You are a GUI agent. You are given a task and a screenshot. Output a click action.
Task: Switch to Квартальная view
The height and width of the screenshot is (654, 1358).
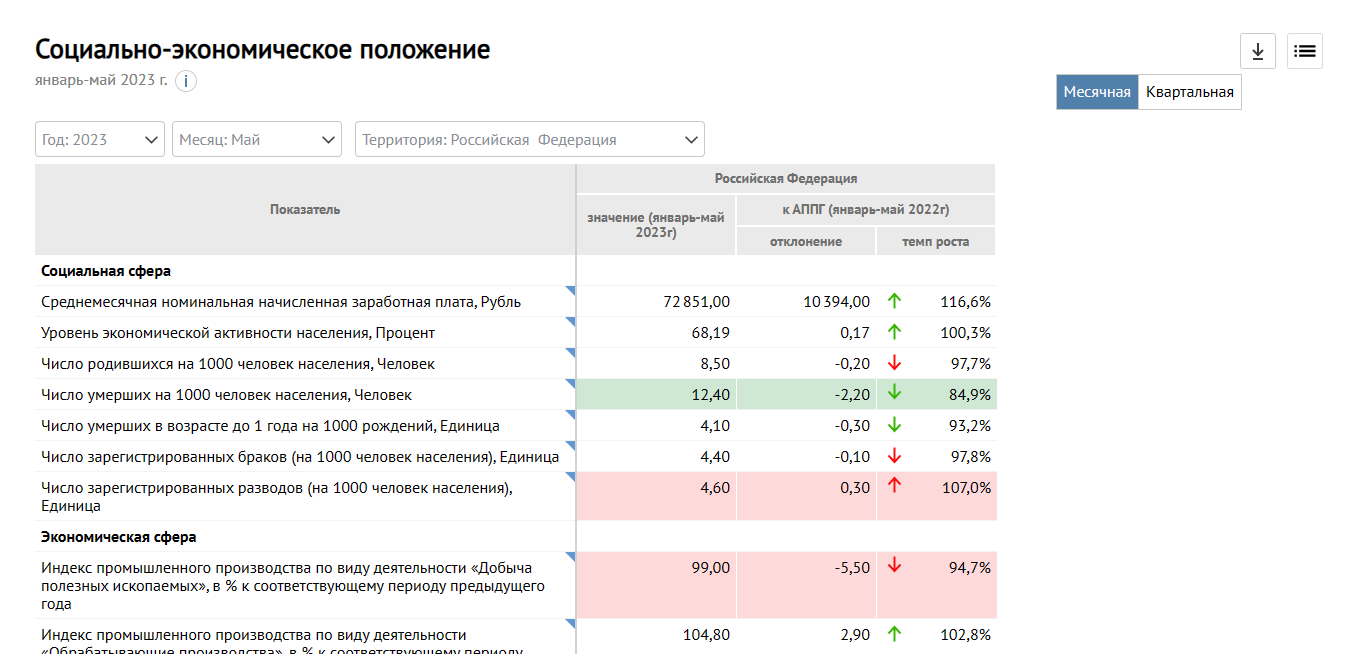(x=1189, y=92)
